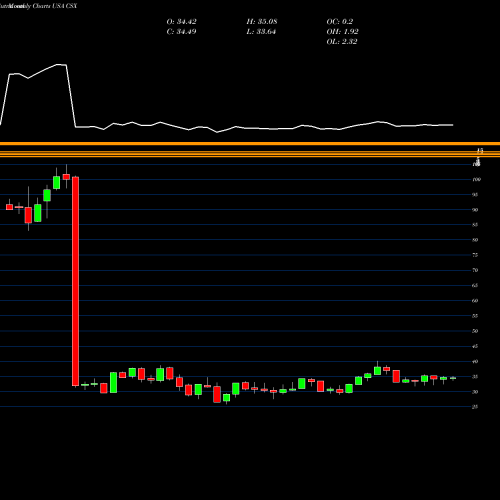Viewport: 500px width, 500px height.
Task: Click the 35 price axis label
Action: 475,377
